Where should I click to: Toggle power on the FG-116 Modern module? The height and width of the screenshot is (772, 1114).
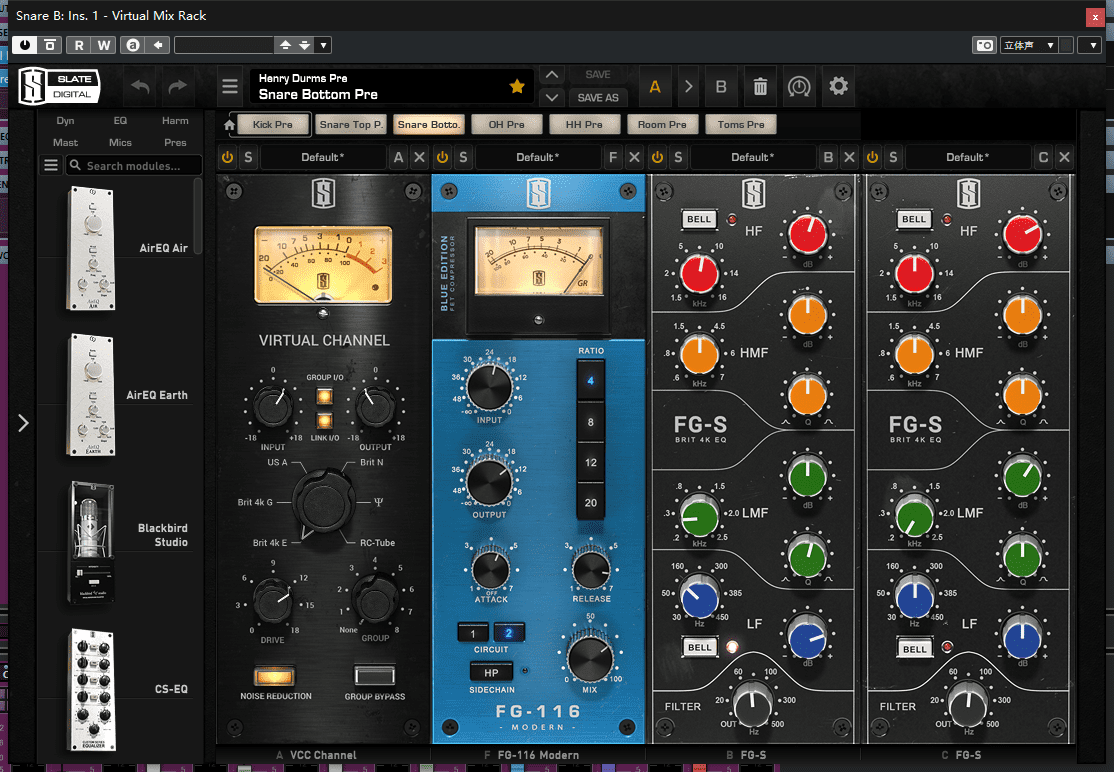coord(443,157)
